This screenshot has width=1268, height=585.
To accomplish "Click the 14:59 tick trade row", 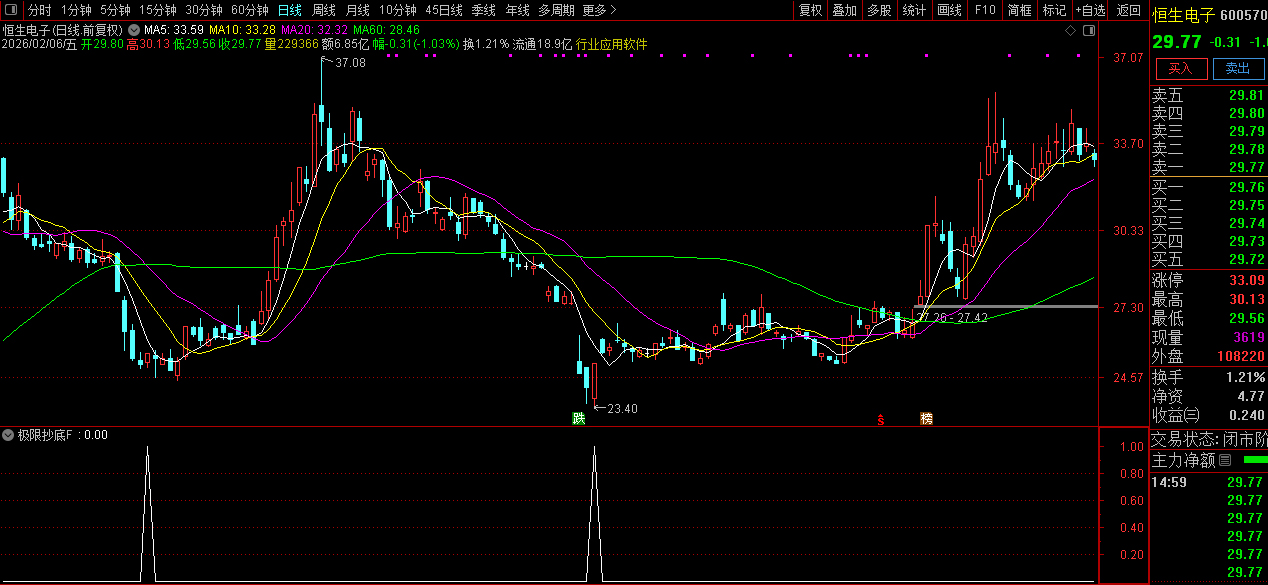I will click(x=1208, y=482).
